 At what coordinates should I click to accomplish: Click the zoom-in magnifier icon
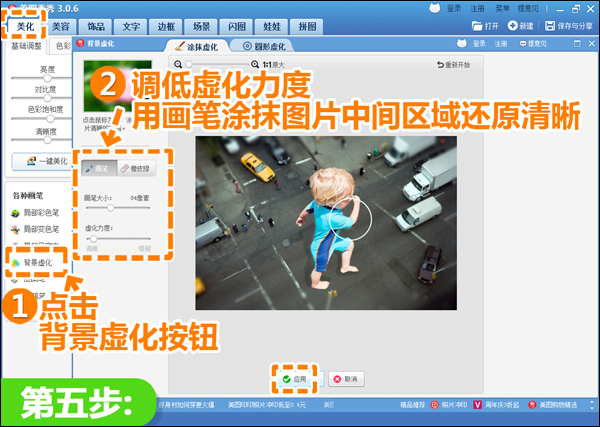(x=255, y=65)
